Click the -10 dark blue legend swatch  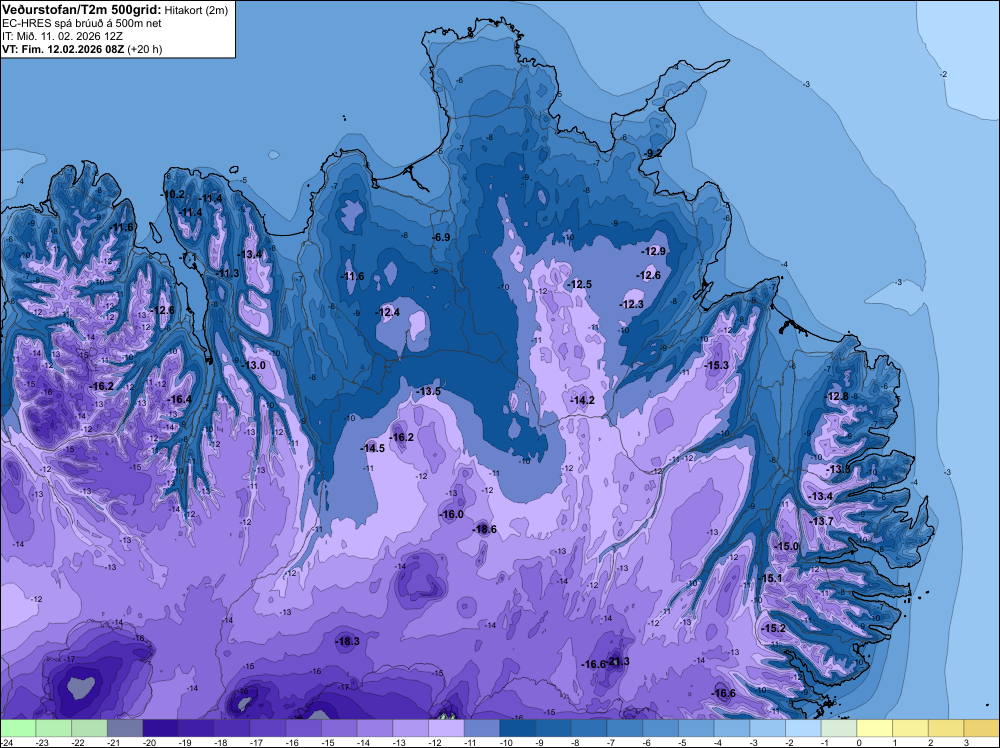pyautogui.click(x=518, y=728)
